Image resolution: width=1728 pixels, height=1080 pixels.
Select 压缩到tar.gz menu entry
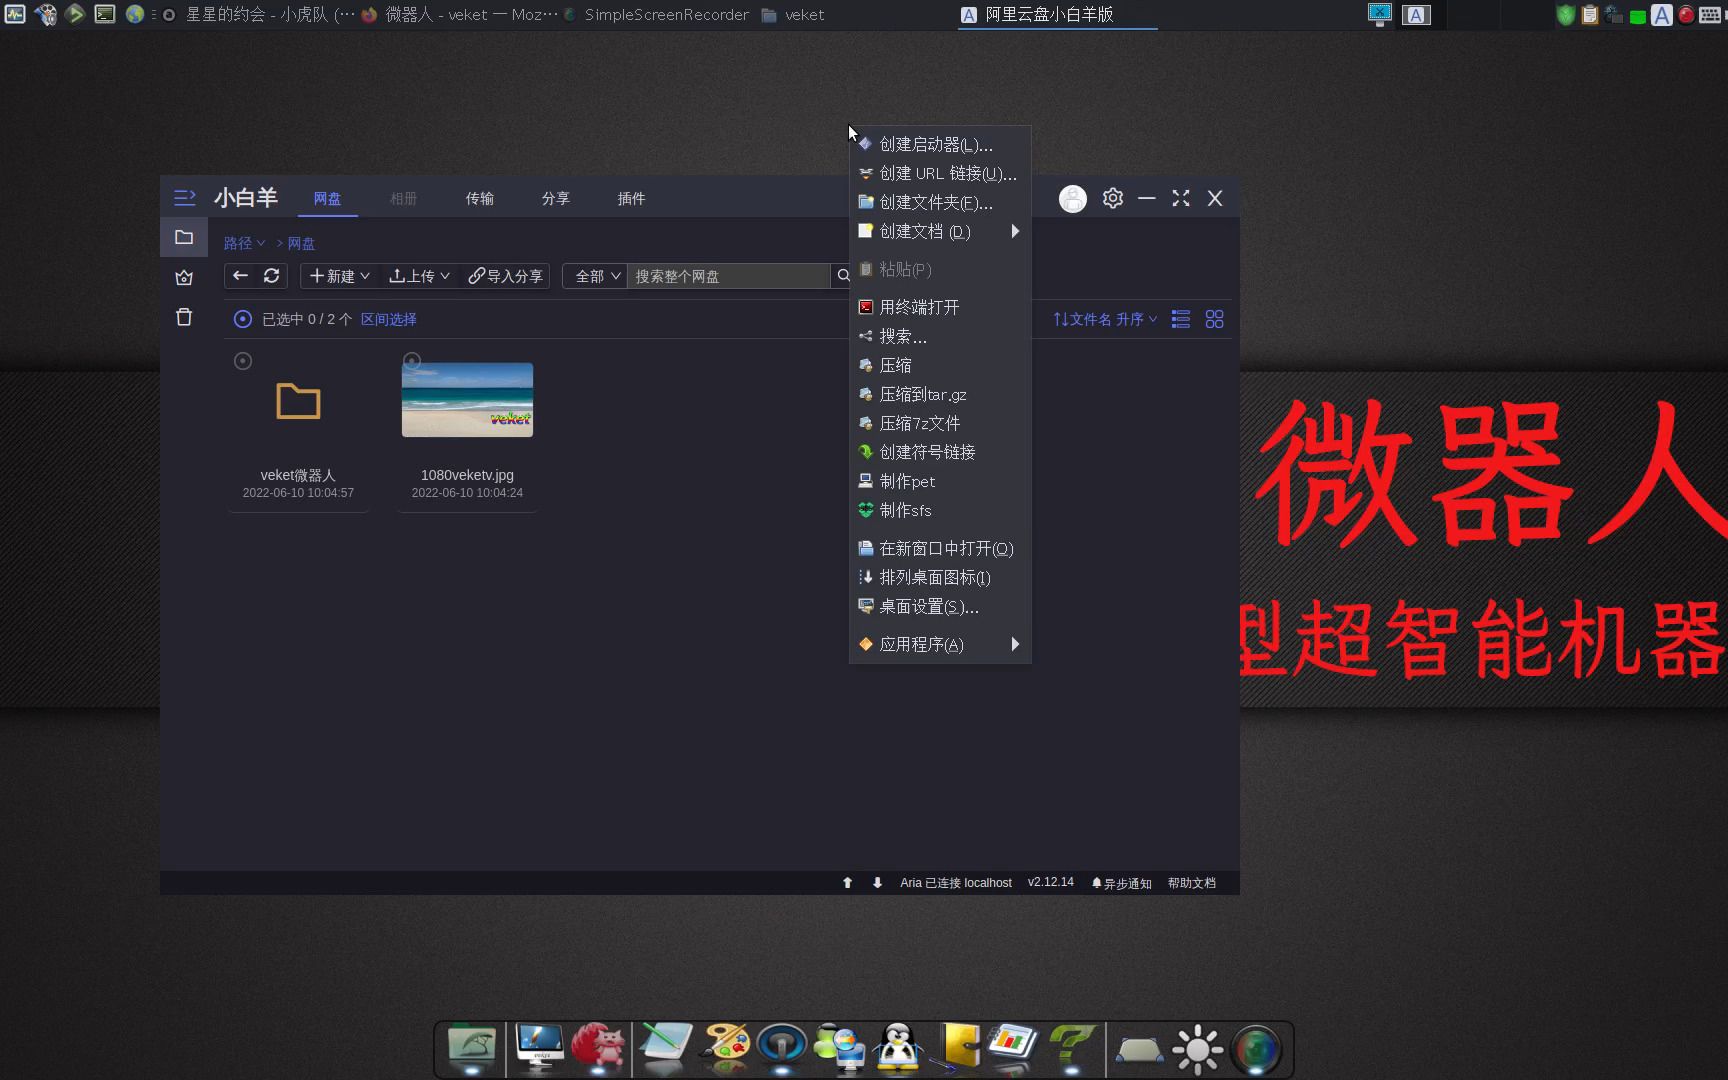point(940,394)
